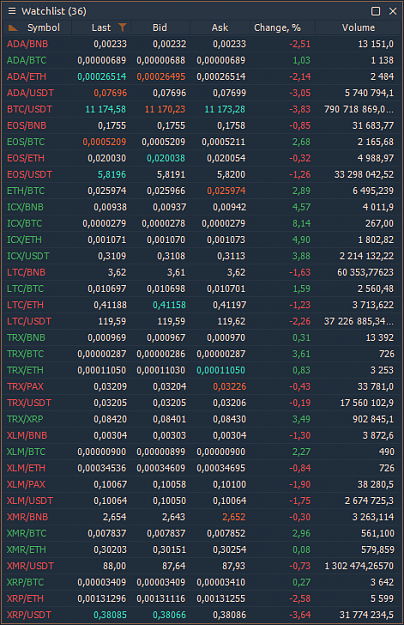Viewport: 404px width, 625px height.
Task: Open the Watchlist hamburger menu
Action: coord(12,11)
